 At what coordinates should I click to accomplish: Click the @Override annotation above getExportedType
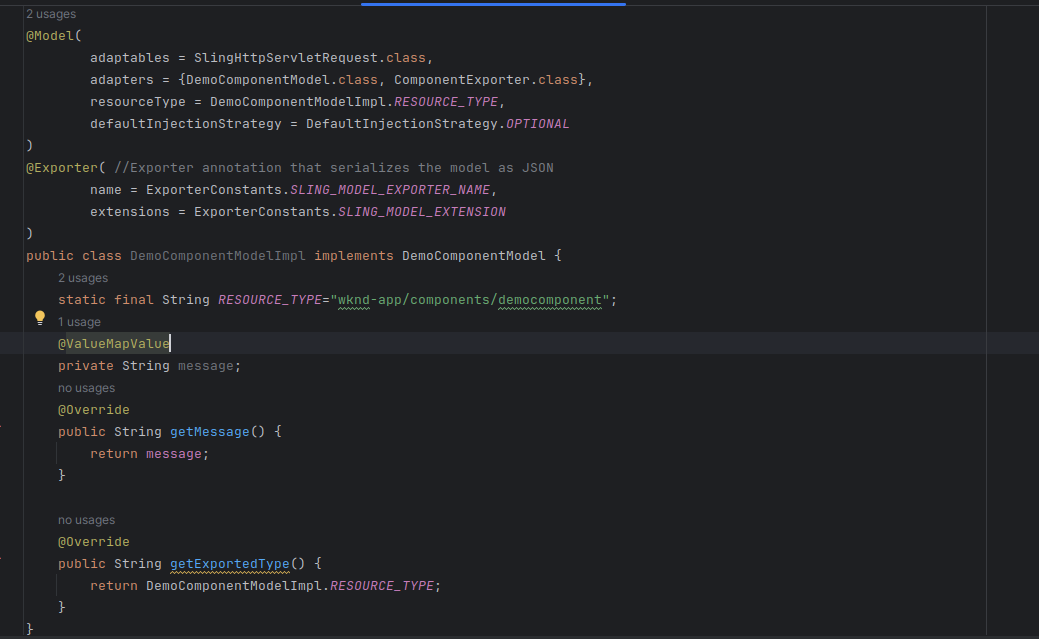(93, 542)
